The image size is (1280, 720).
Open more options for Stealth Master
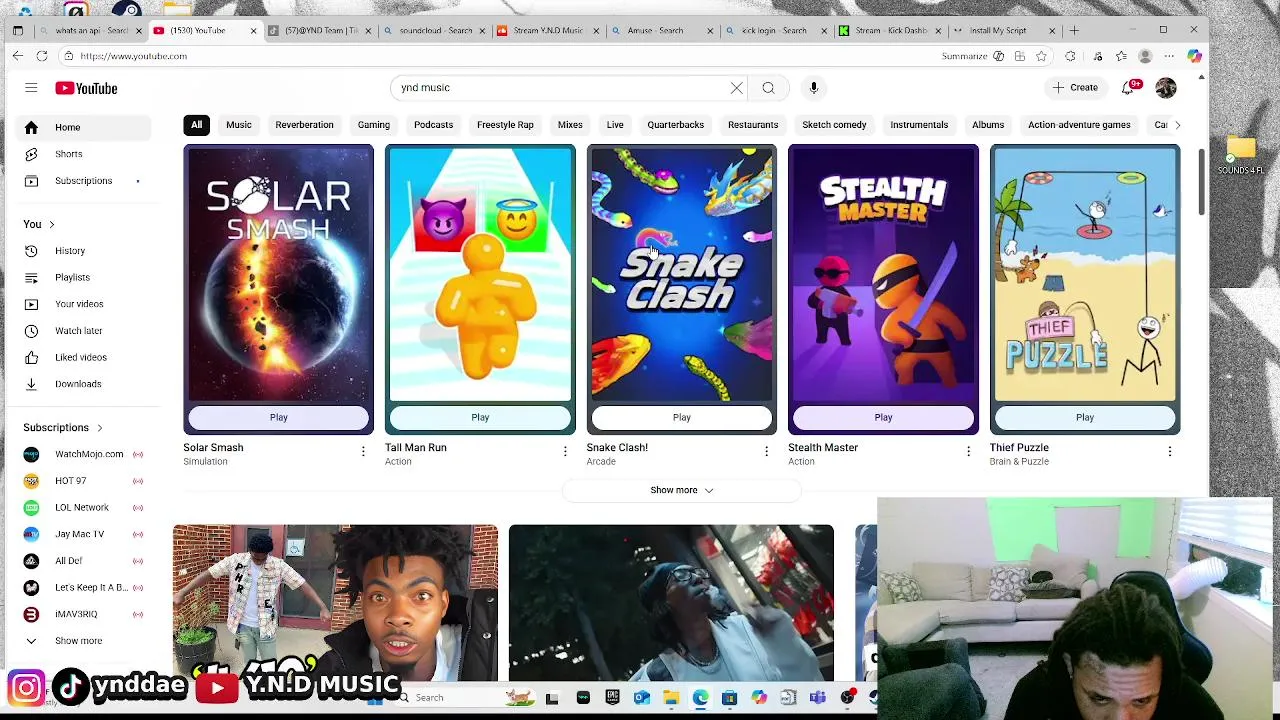click(968, 452)
